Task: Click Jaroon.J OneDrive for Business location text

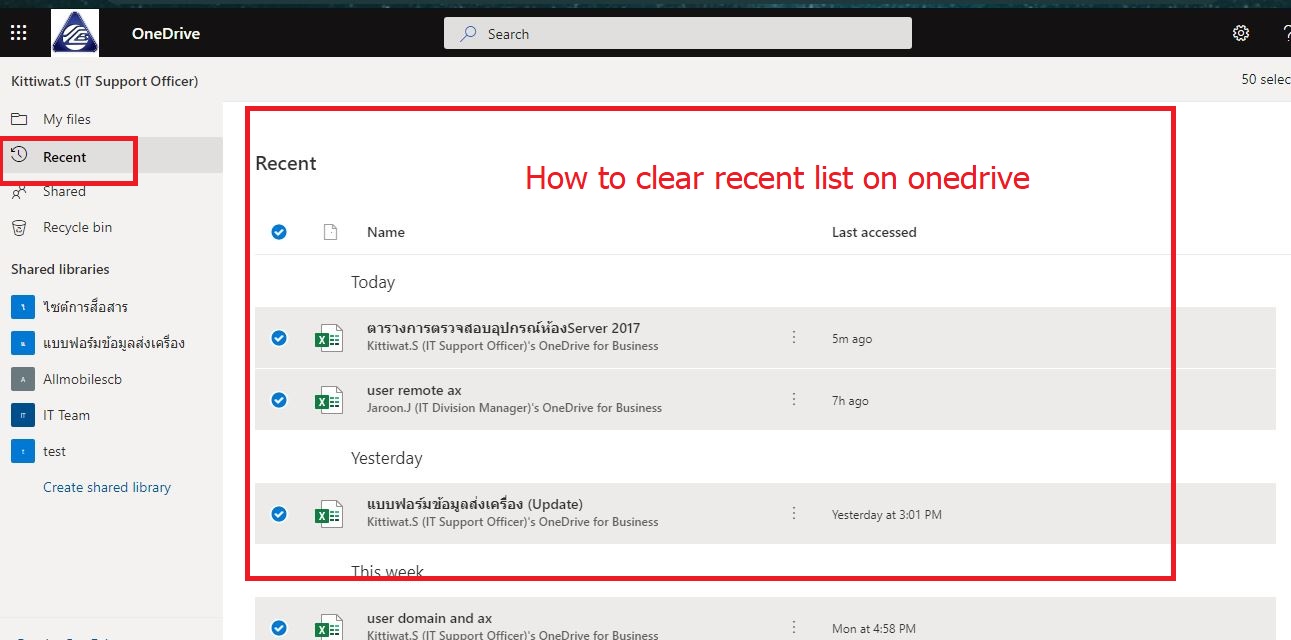Action: tap(514, 407)
